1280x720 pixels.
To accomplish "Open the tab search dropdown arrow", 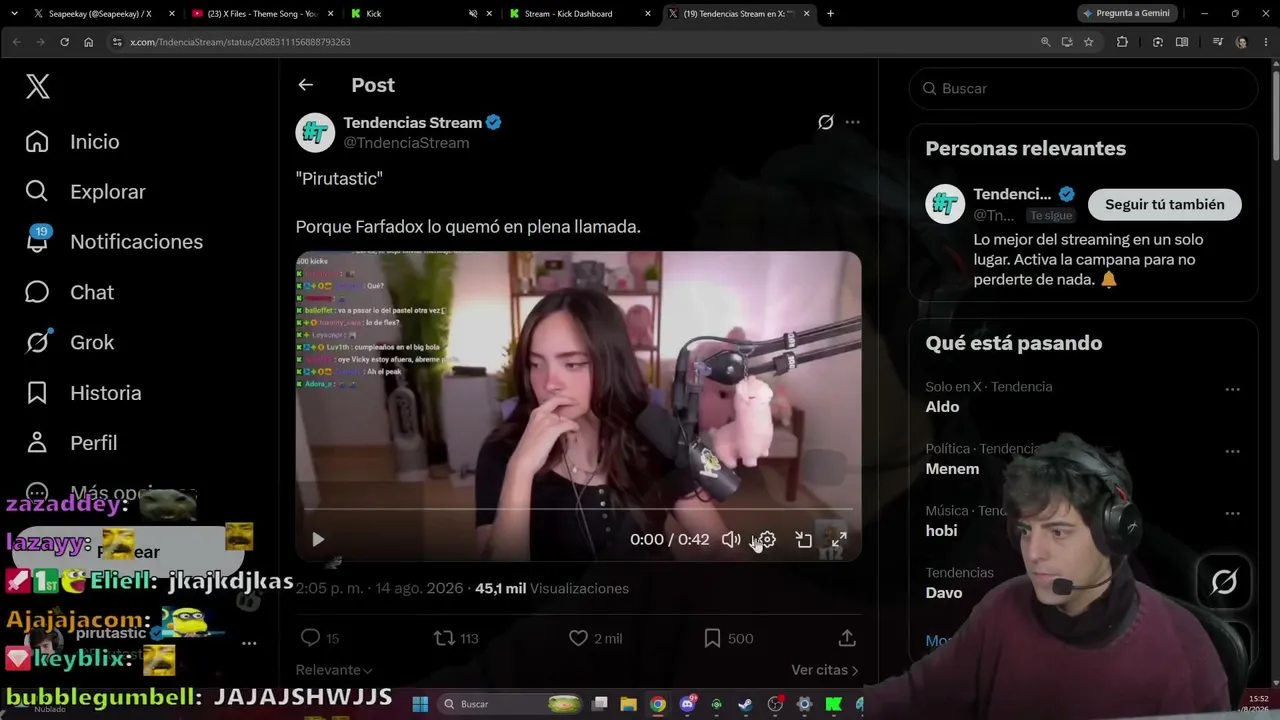I will coord(14,14).
